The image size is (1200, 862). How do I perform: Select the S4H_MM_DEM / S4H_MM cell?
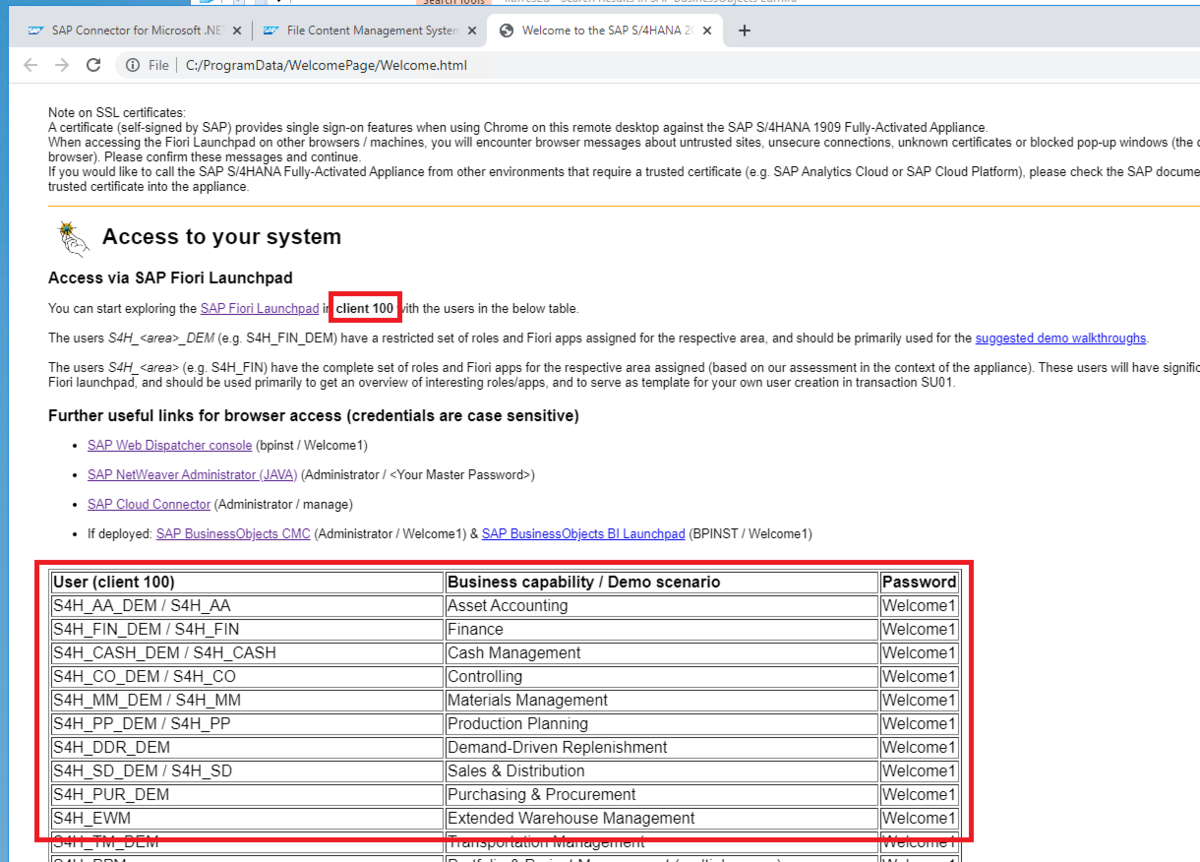[246, 700]
